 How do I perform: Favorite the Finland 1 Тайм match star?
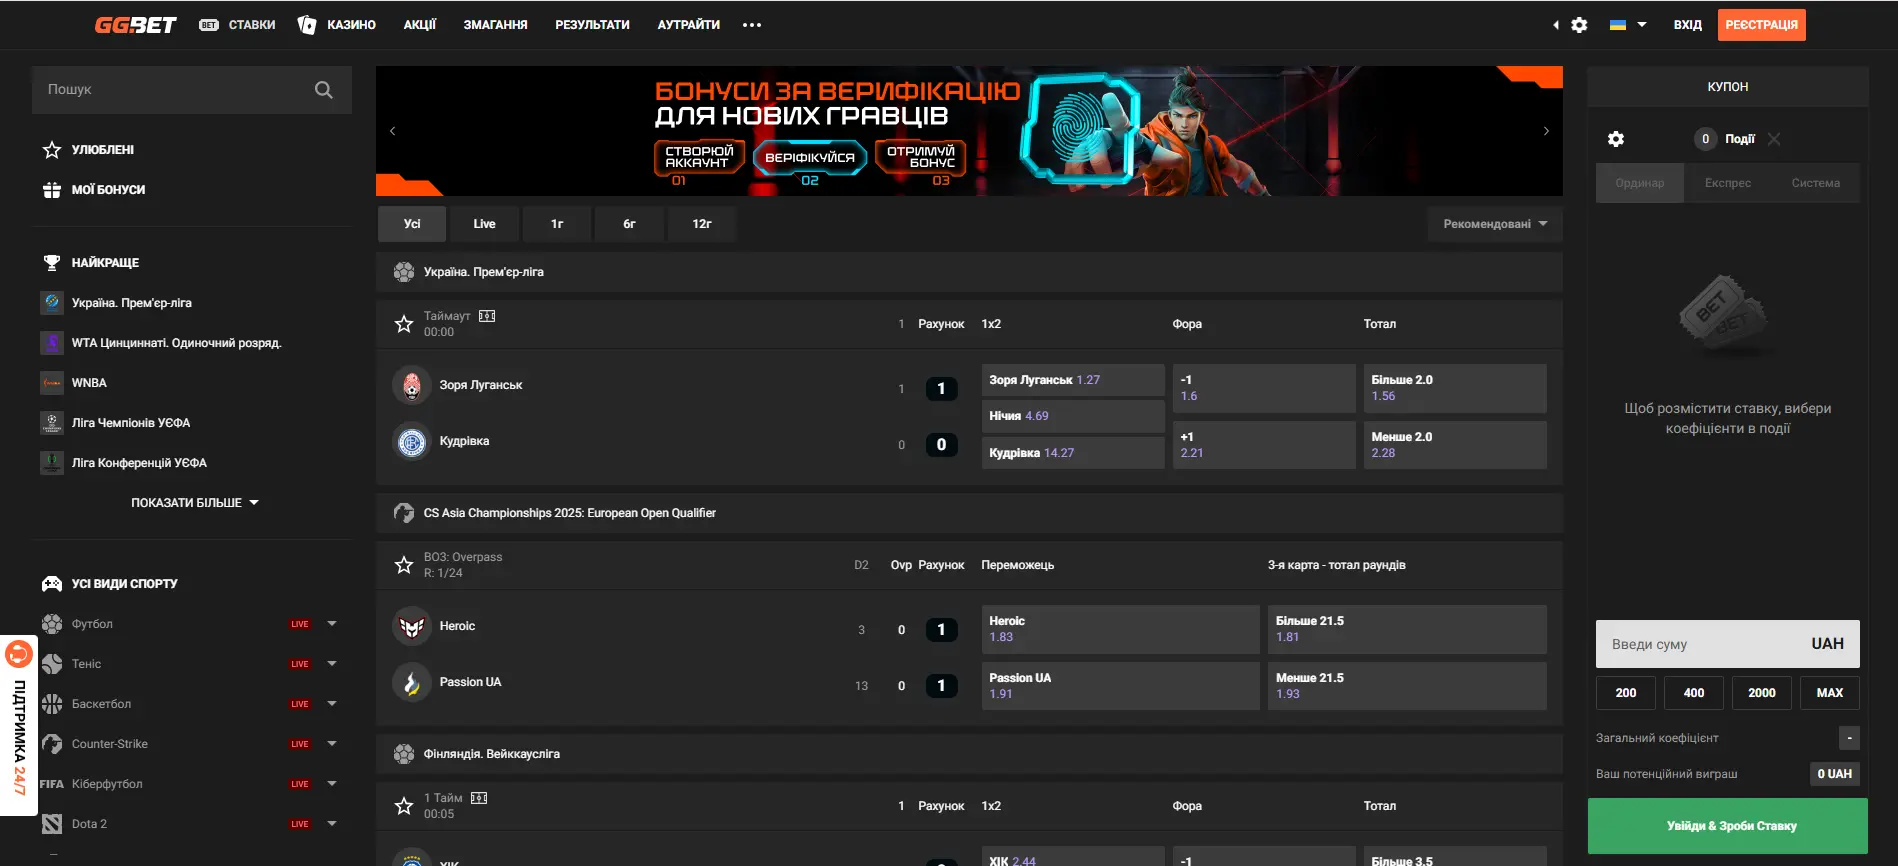coord(404,806)
